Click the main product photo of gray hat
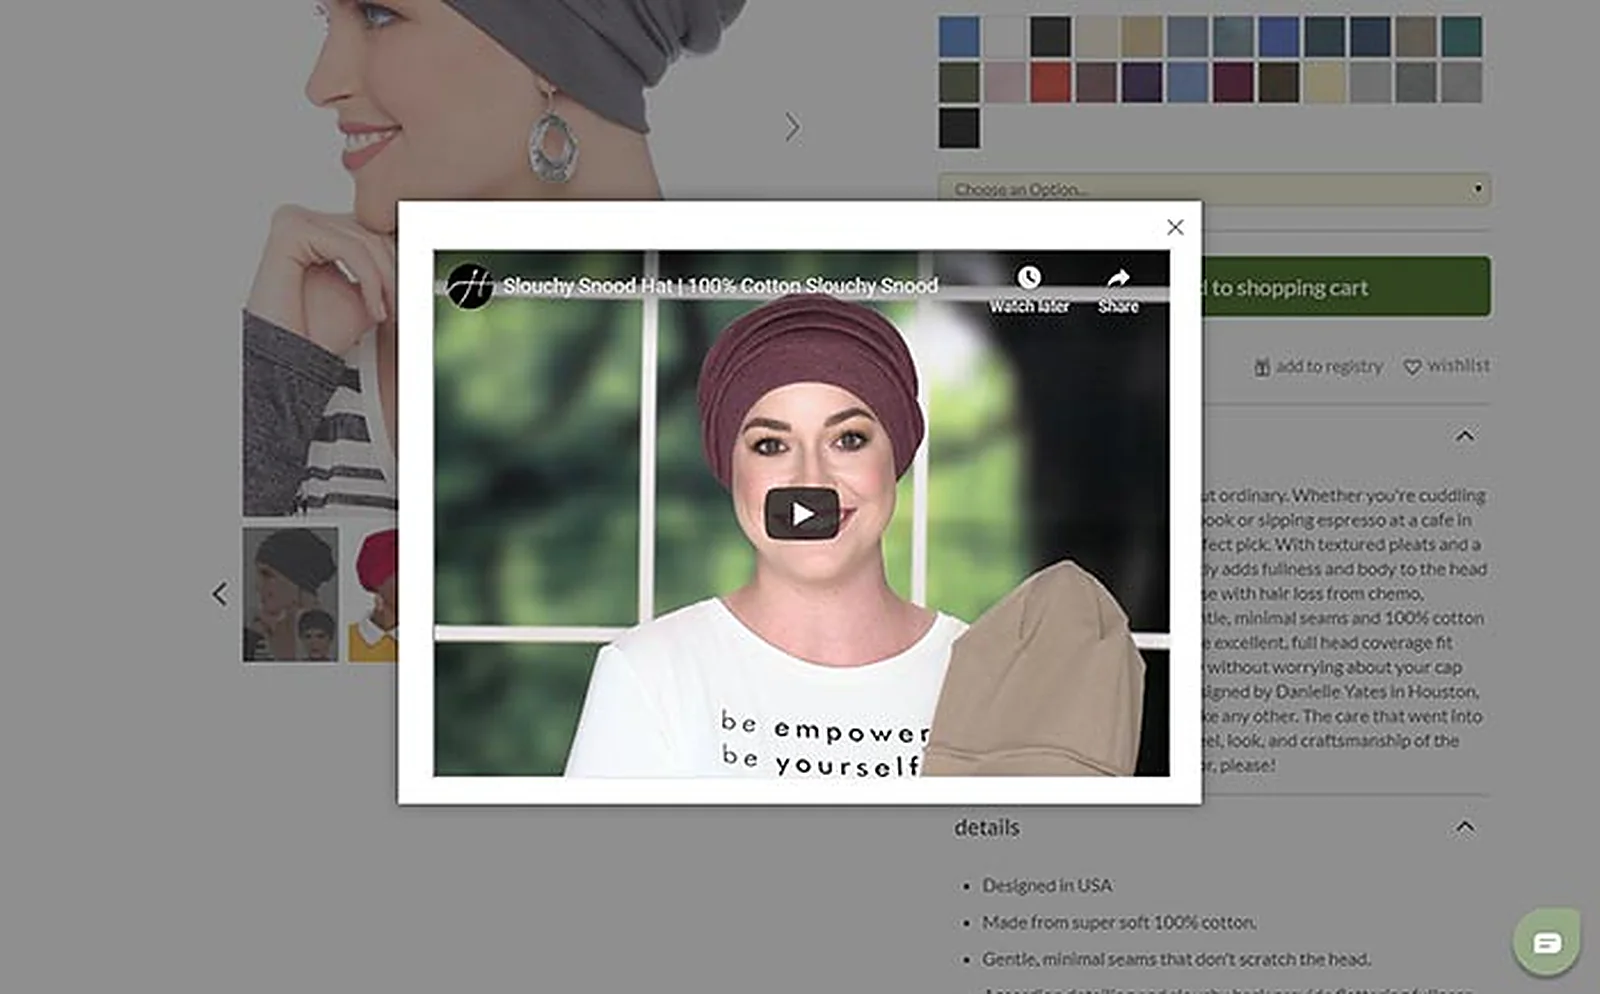 pos(500,100)
